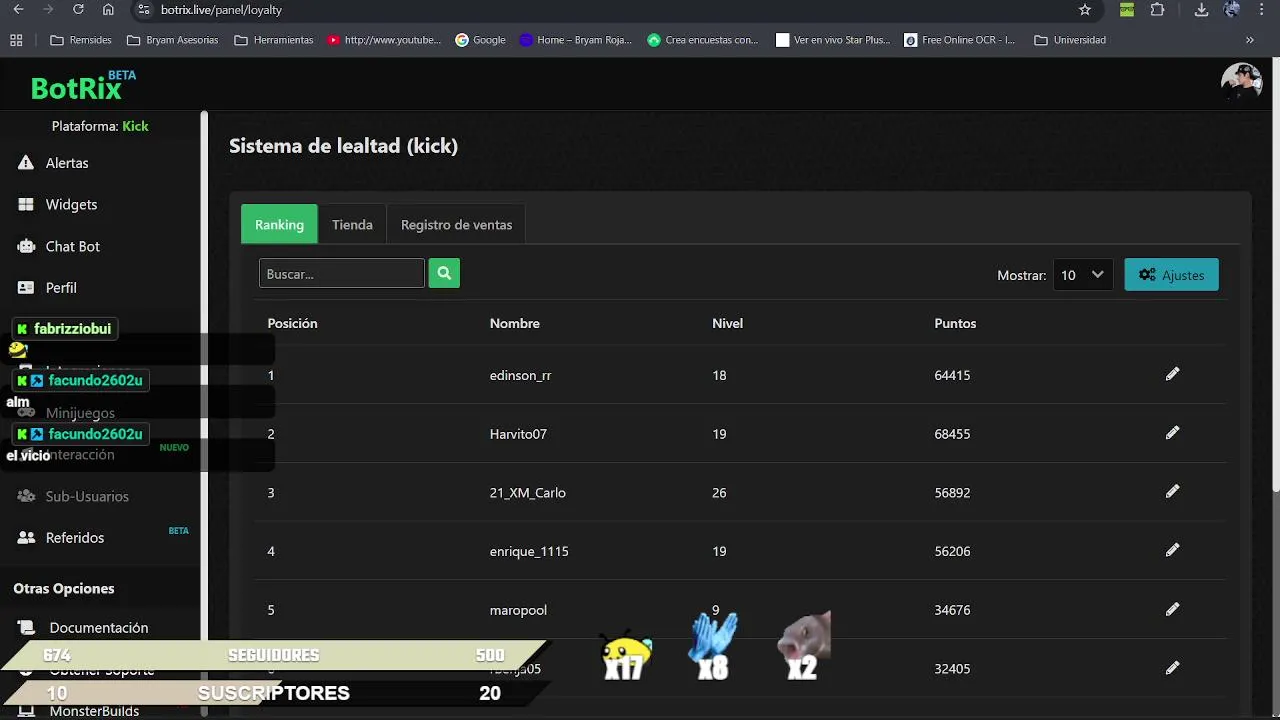Bookmark this page with the star icon
1280x720 pixels.
point(1085,10)
